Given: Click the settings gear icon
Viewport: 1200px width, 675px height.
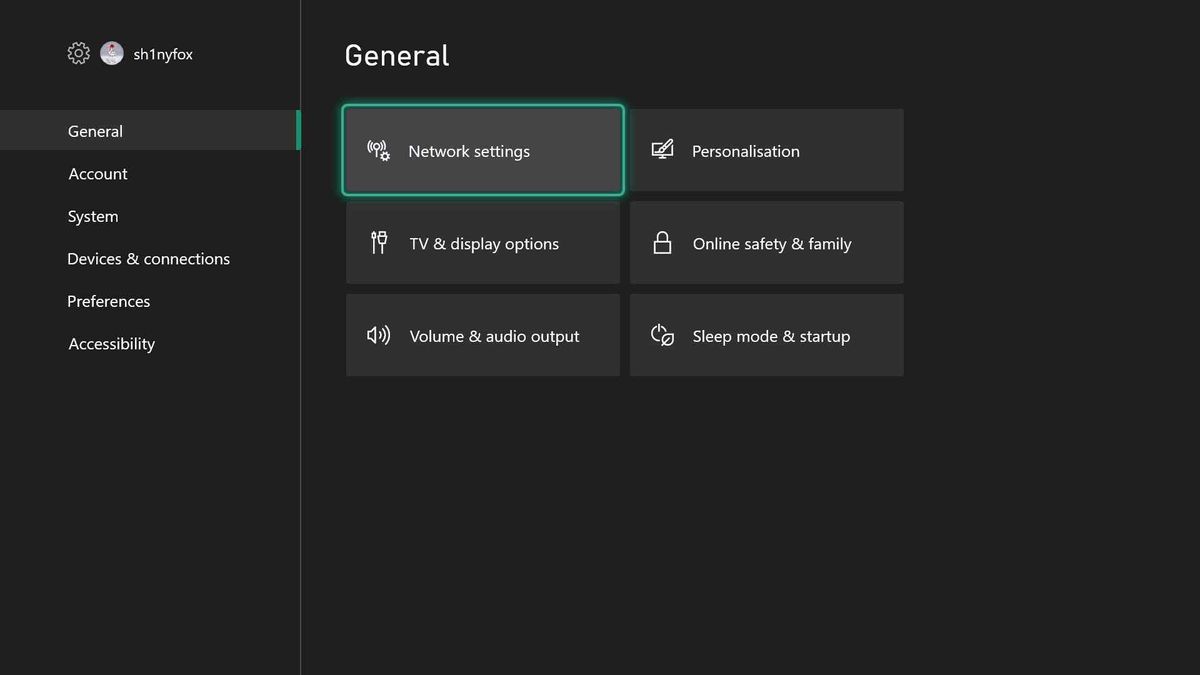Looking at the screenshot, I should point(78,53).
